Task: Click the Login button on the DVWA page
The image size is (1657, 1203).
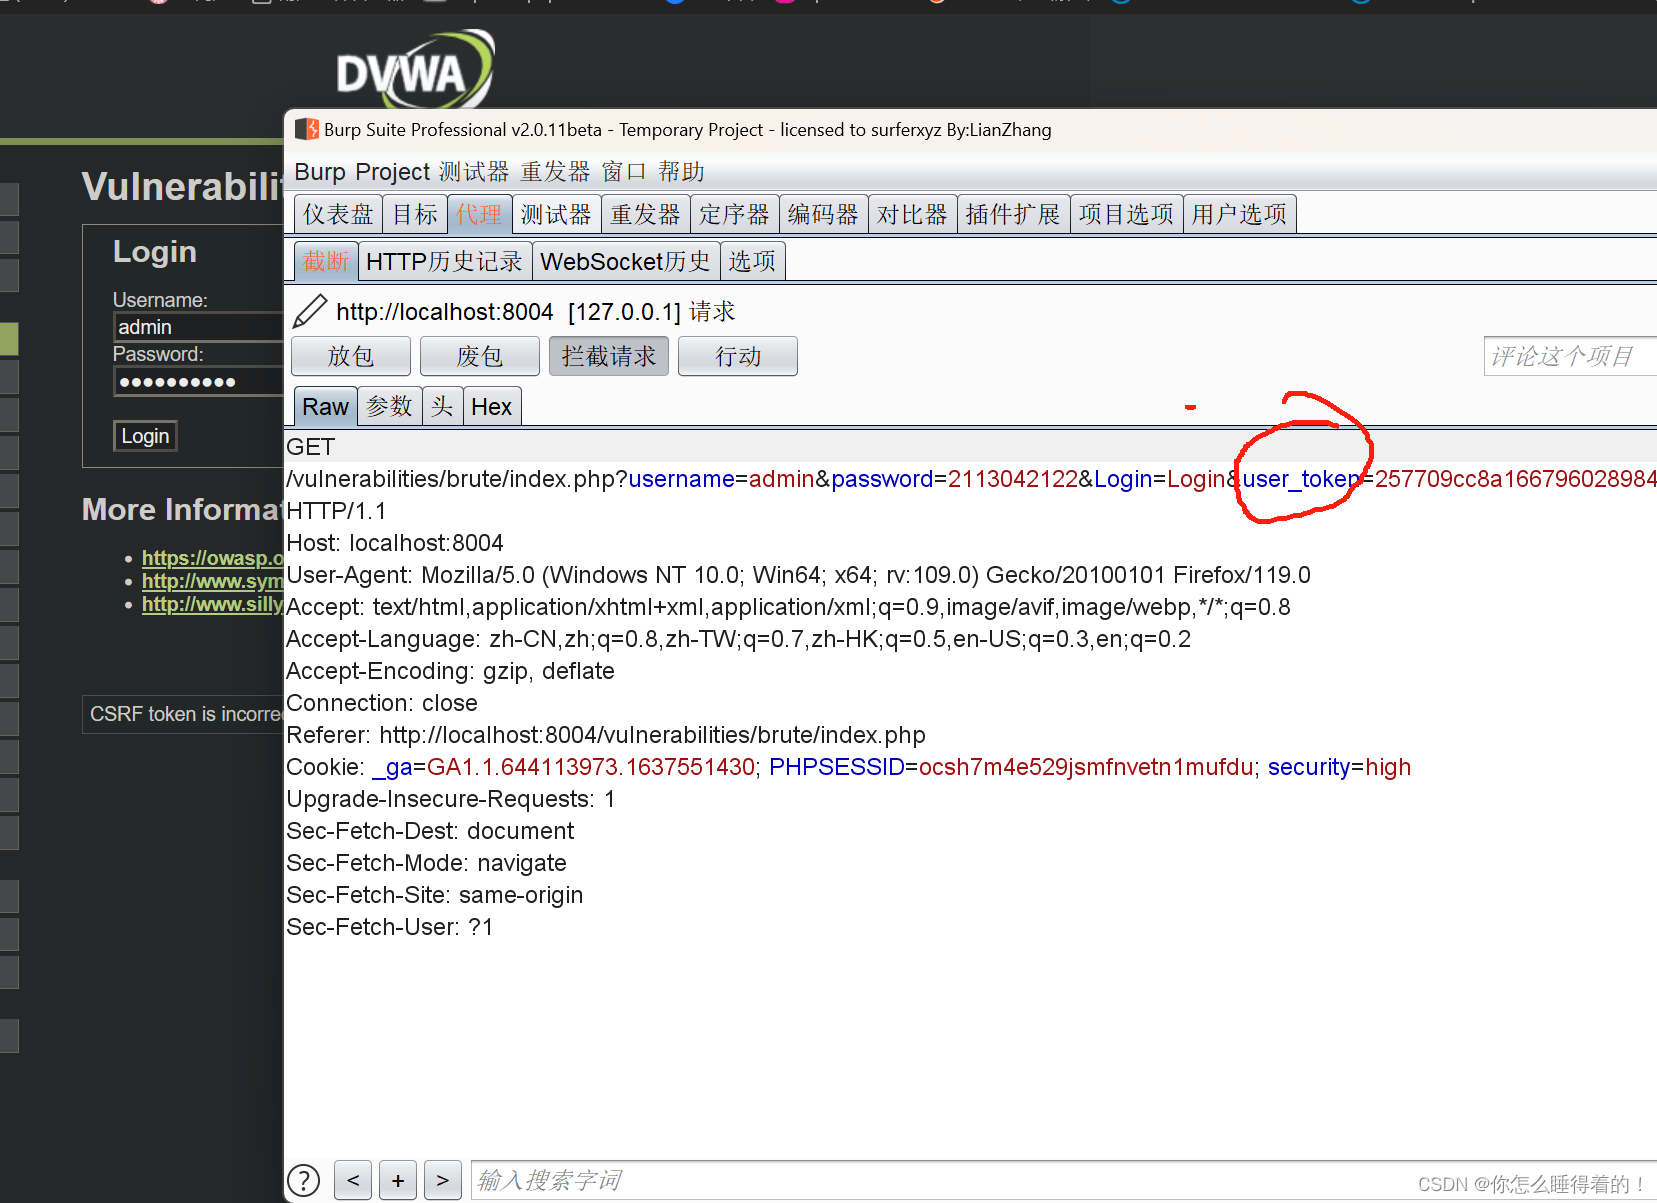Action: (x=145, y=436)
